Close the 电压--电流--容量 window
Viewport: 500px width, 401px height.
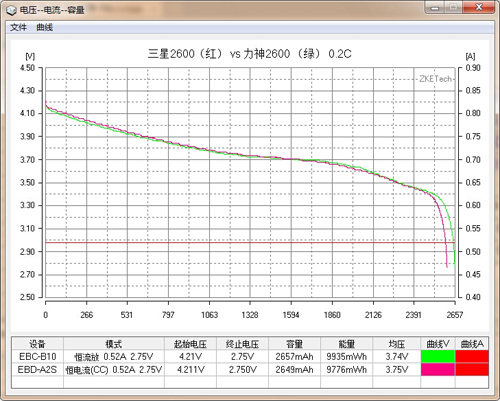click(x=479, y=7)
